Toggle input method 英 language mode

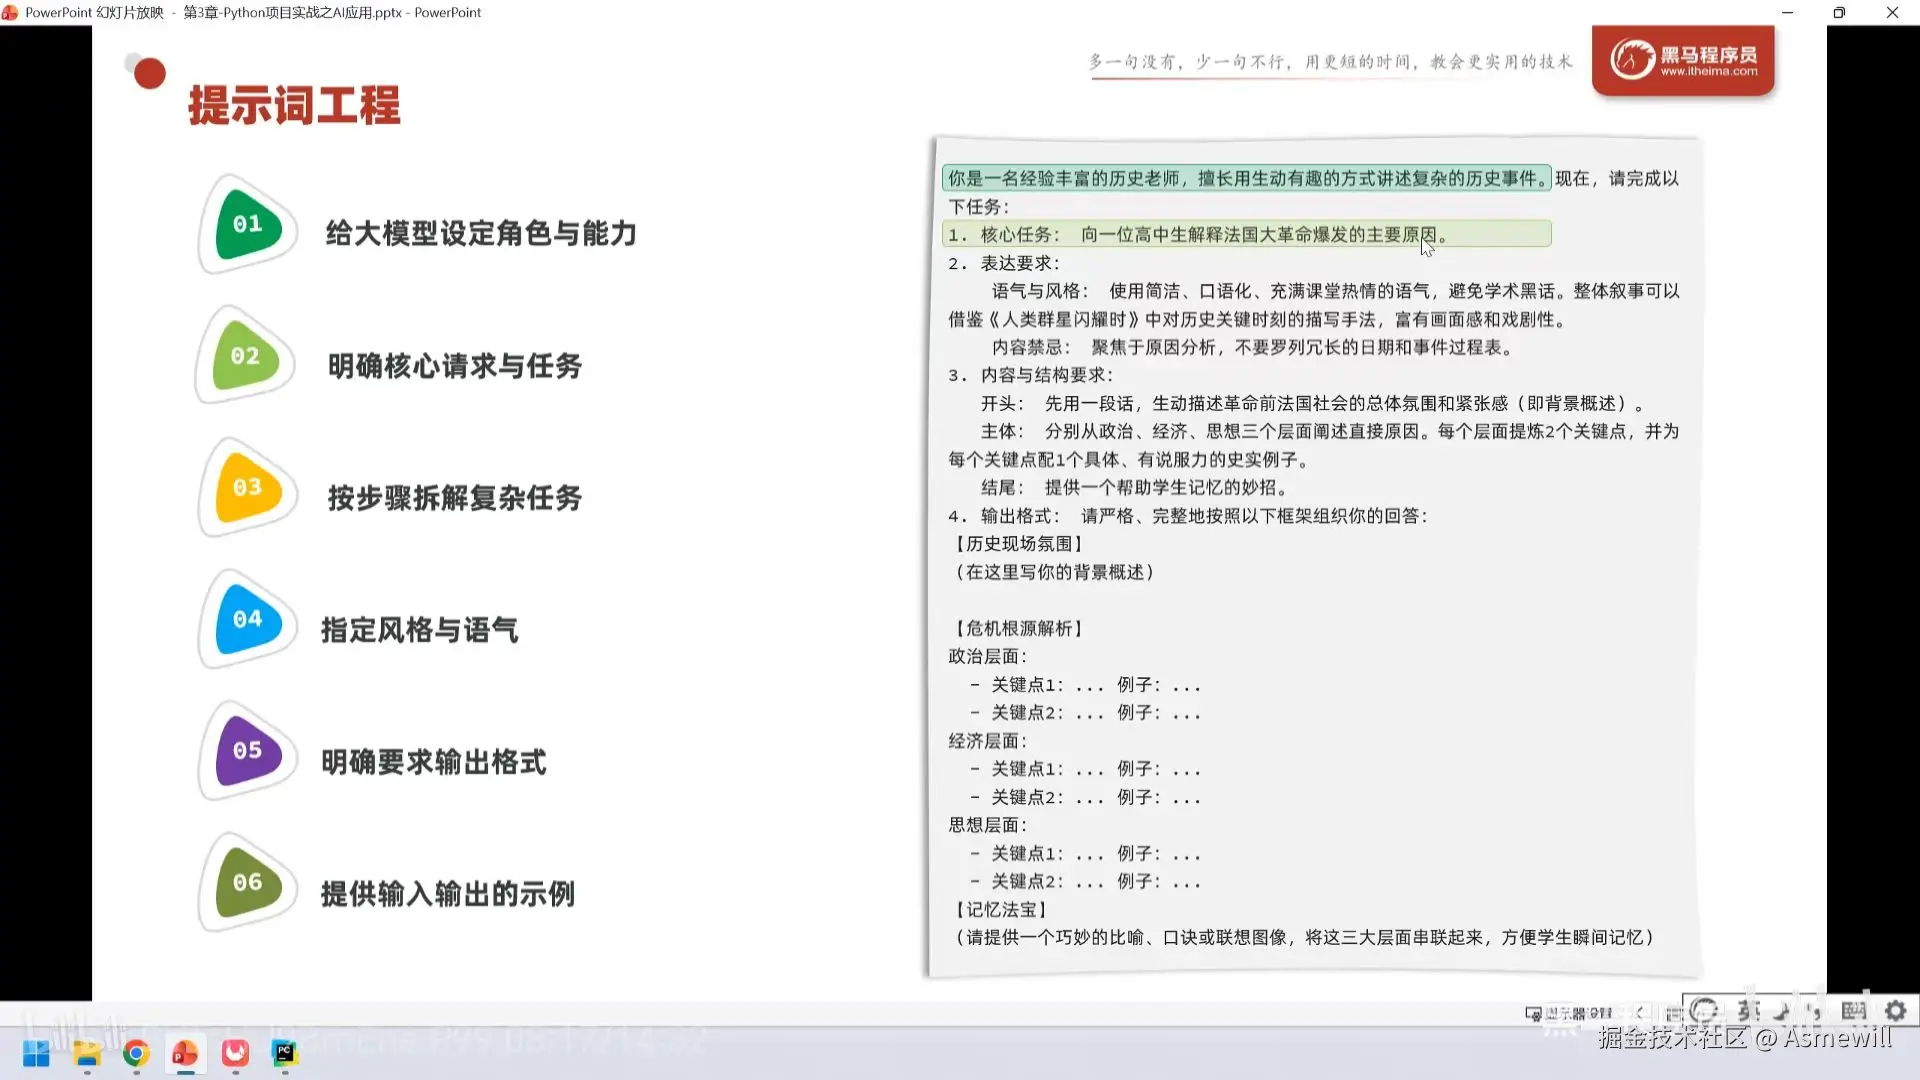tap(1748, 1011)
